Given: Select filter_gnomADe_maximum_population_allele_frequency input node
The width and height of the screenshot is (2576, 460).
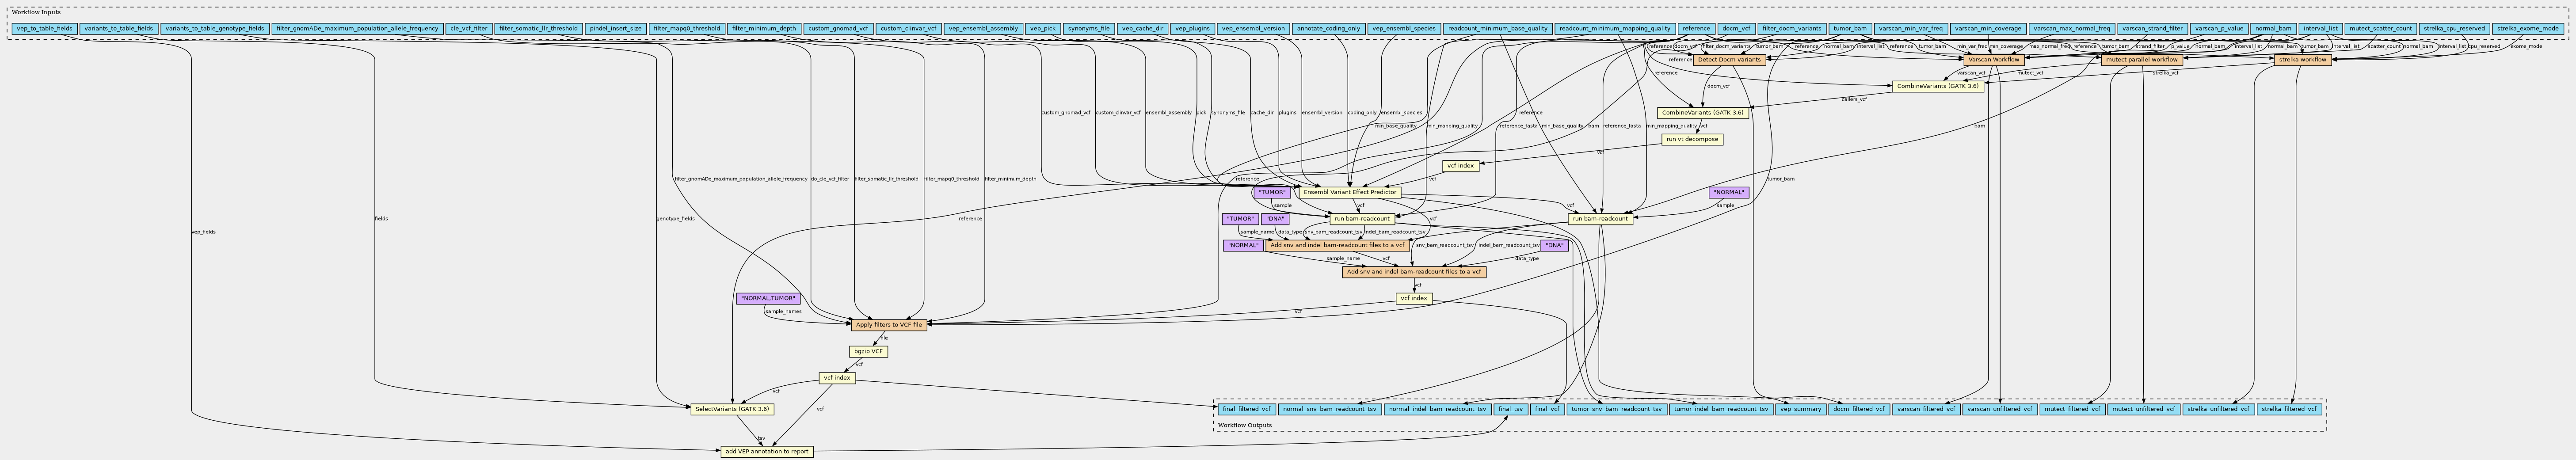Looking at the screenshot, I should (357, 29).
